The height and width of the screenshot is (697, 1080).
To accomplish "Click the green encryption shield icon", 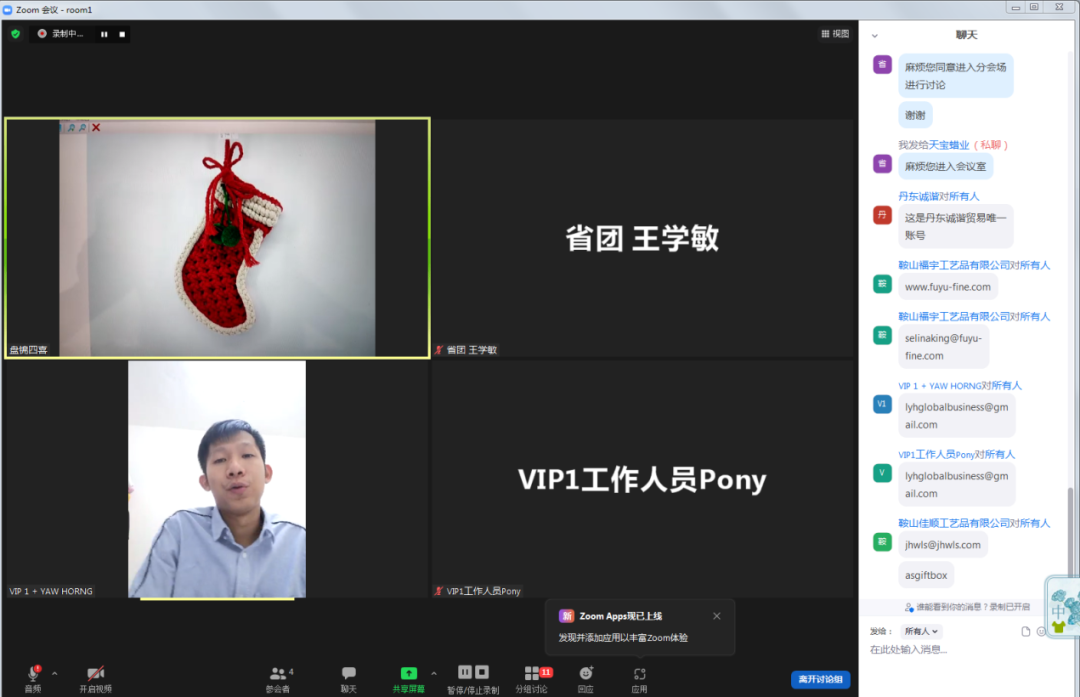I will click(15, 33).
